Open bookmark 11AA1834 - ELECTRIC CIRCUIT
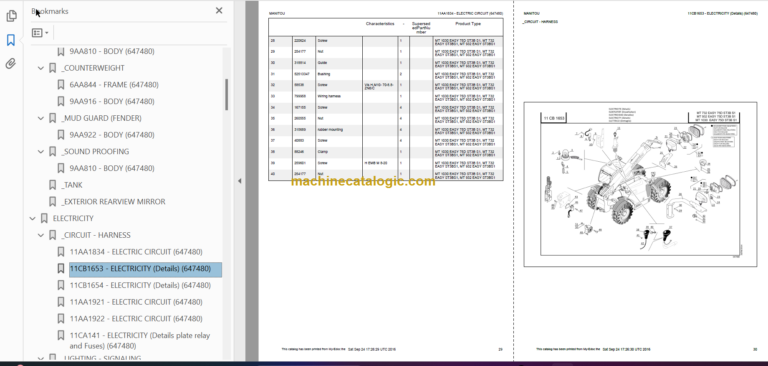 pyautogui.click(x=136, y=252)
